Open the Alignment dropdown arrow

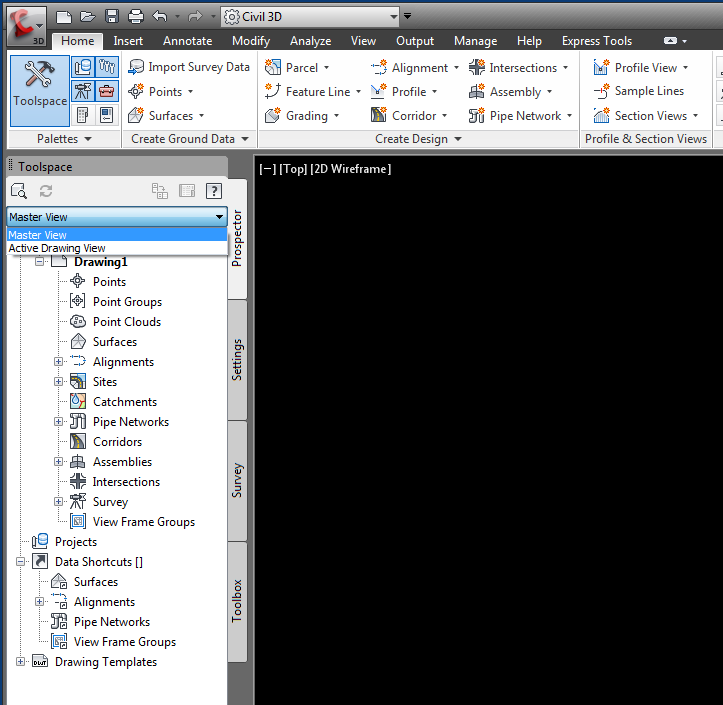coord(456,68)
